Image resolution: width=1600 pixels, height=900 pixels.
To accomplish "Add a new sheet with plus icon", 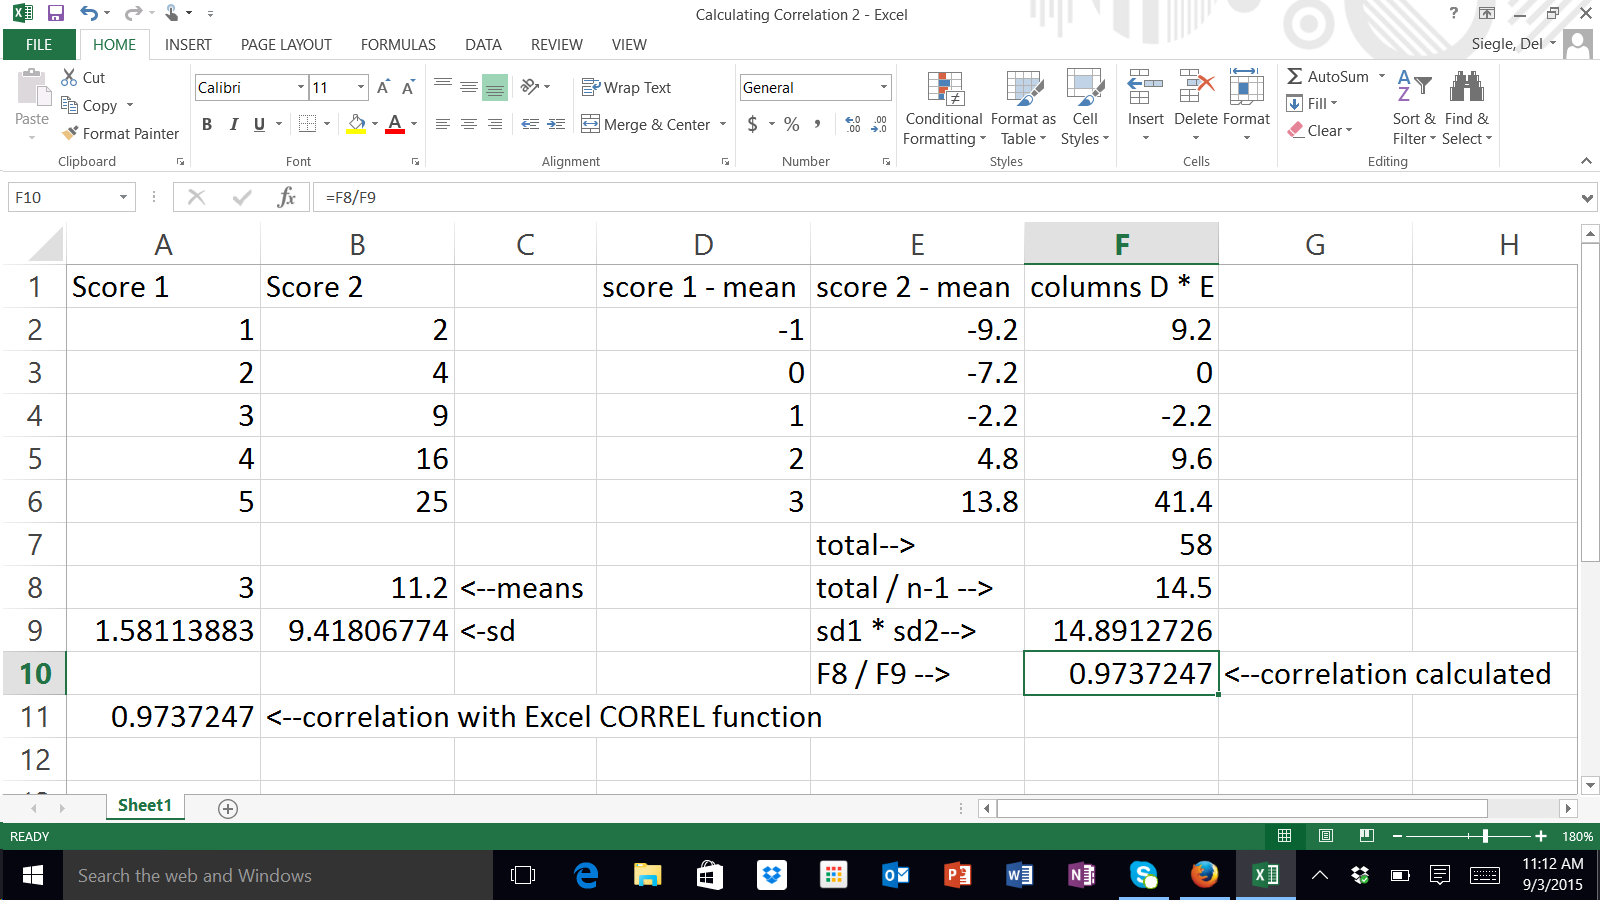I will tap(228, 809).
